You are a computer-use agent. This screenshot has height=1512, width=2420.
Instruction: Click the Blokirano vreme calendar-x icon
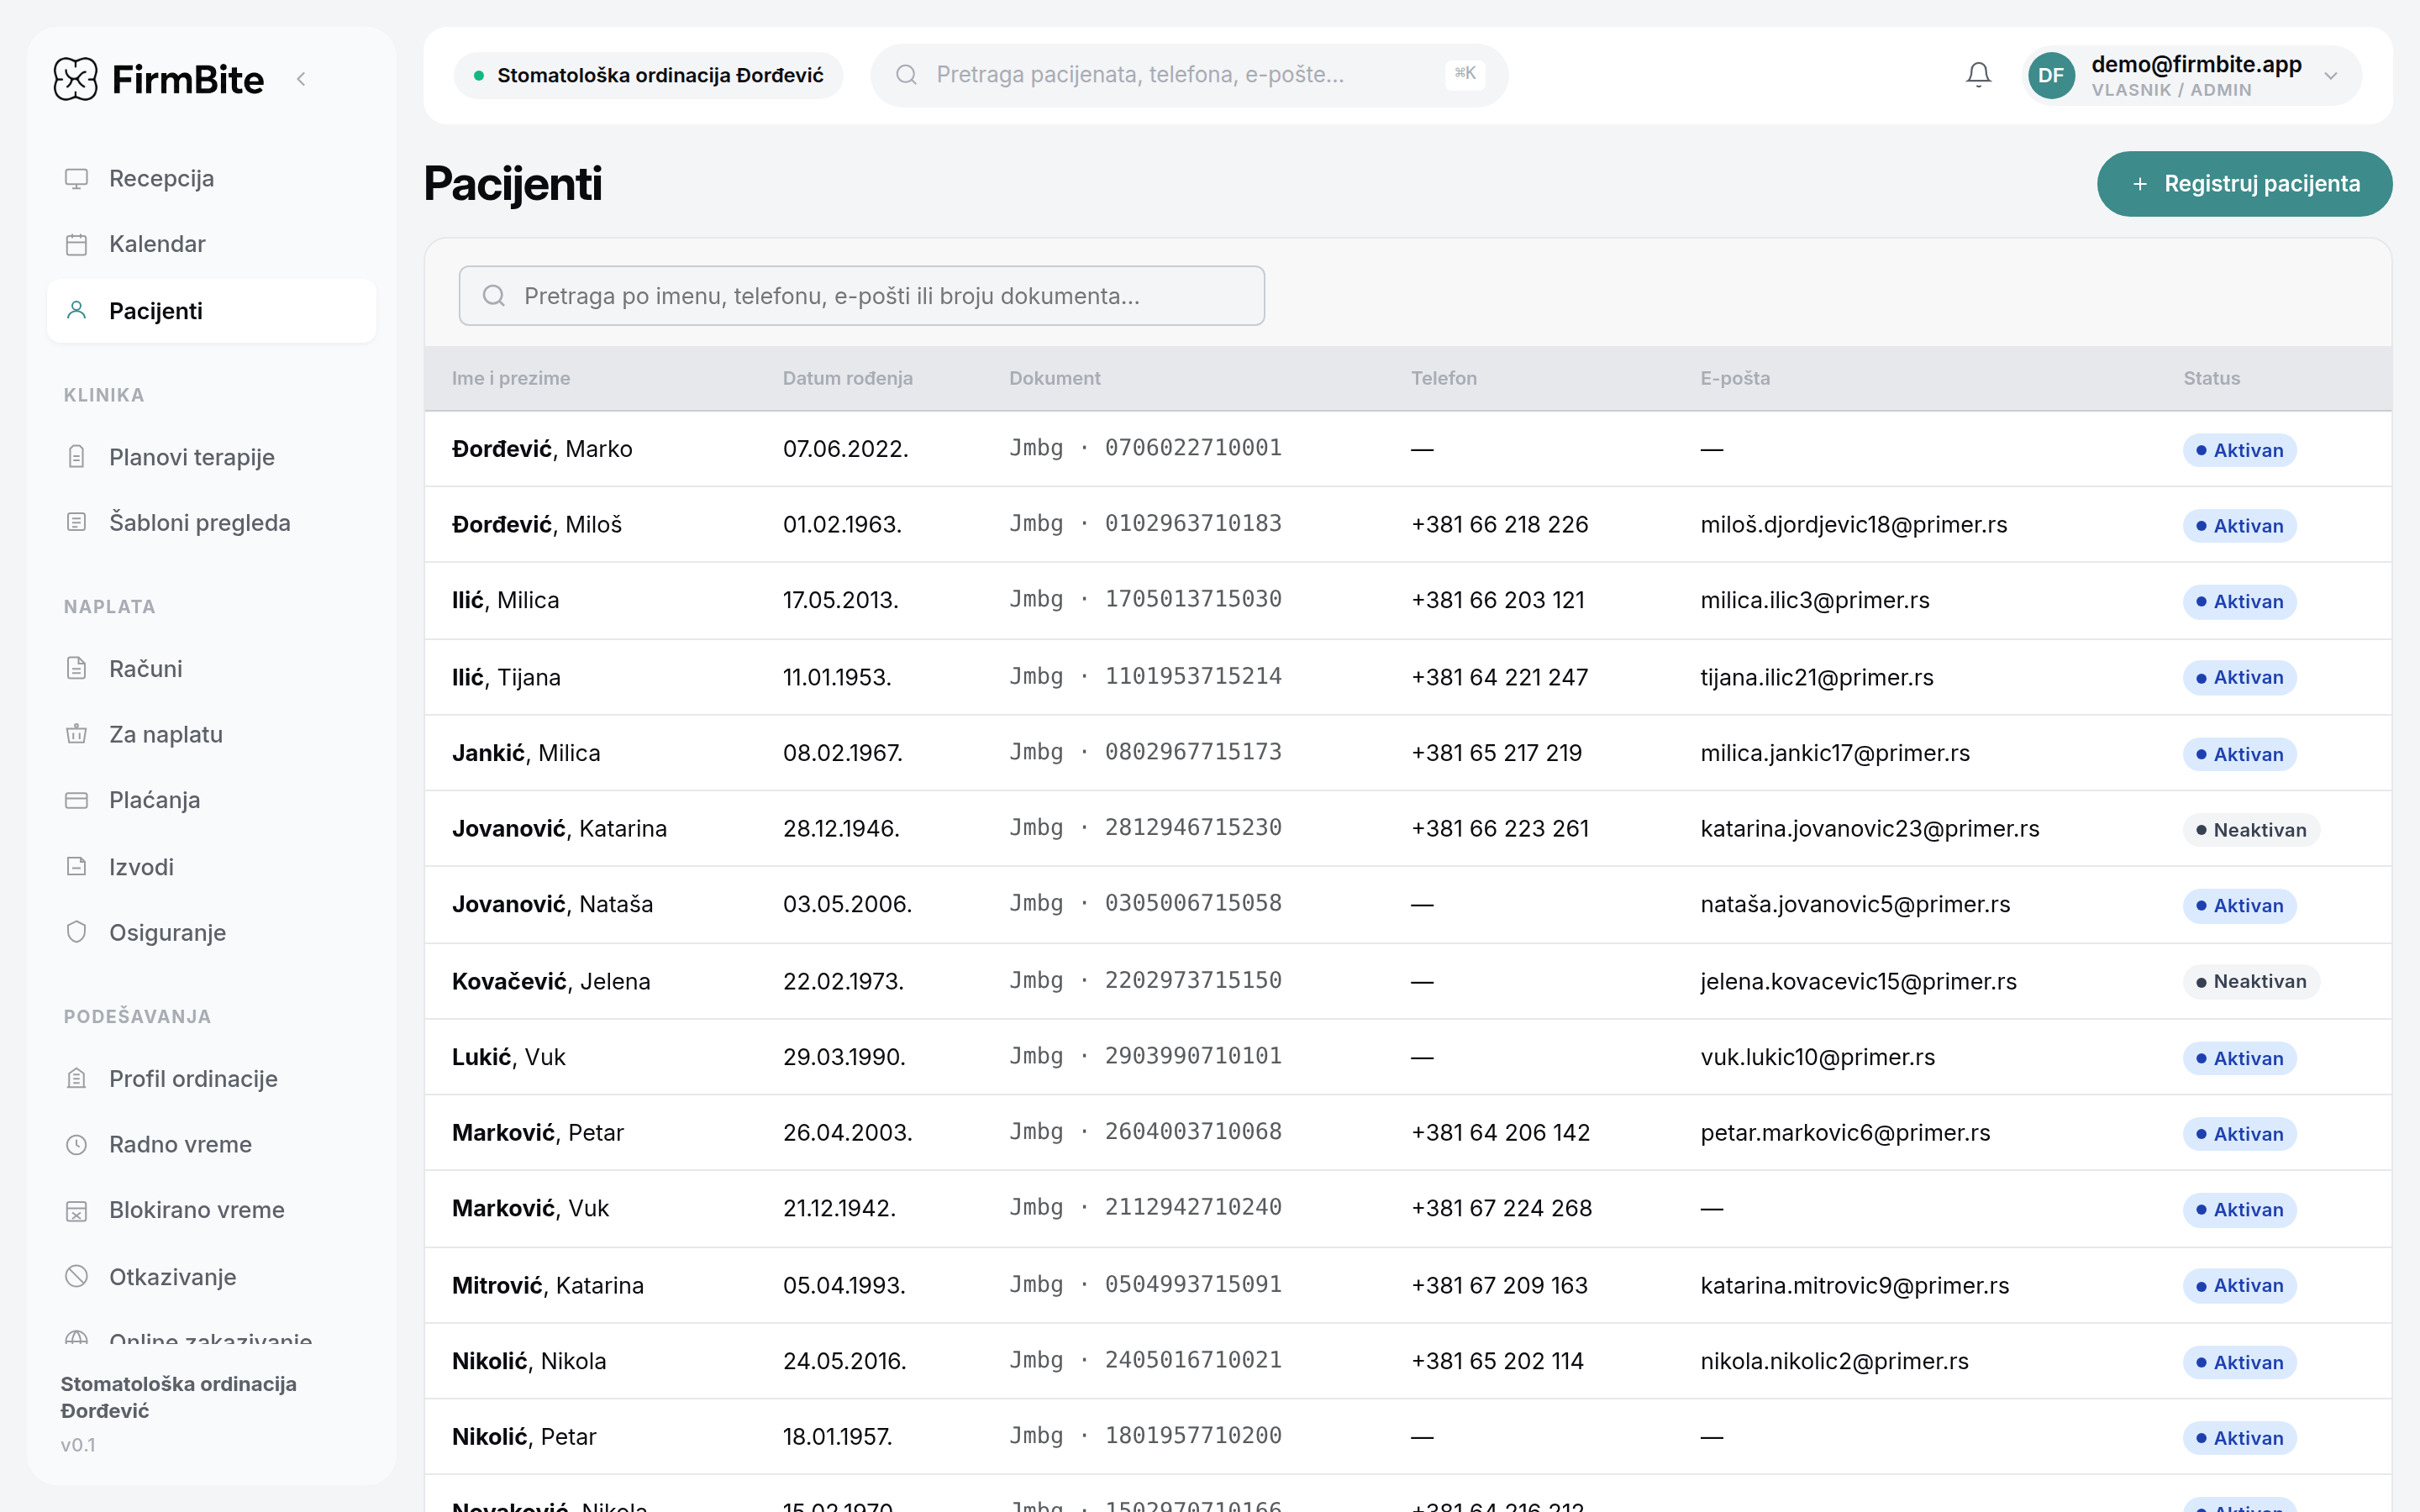[77, 1210]
